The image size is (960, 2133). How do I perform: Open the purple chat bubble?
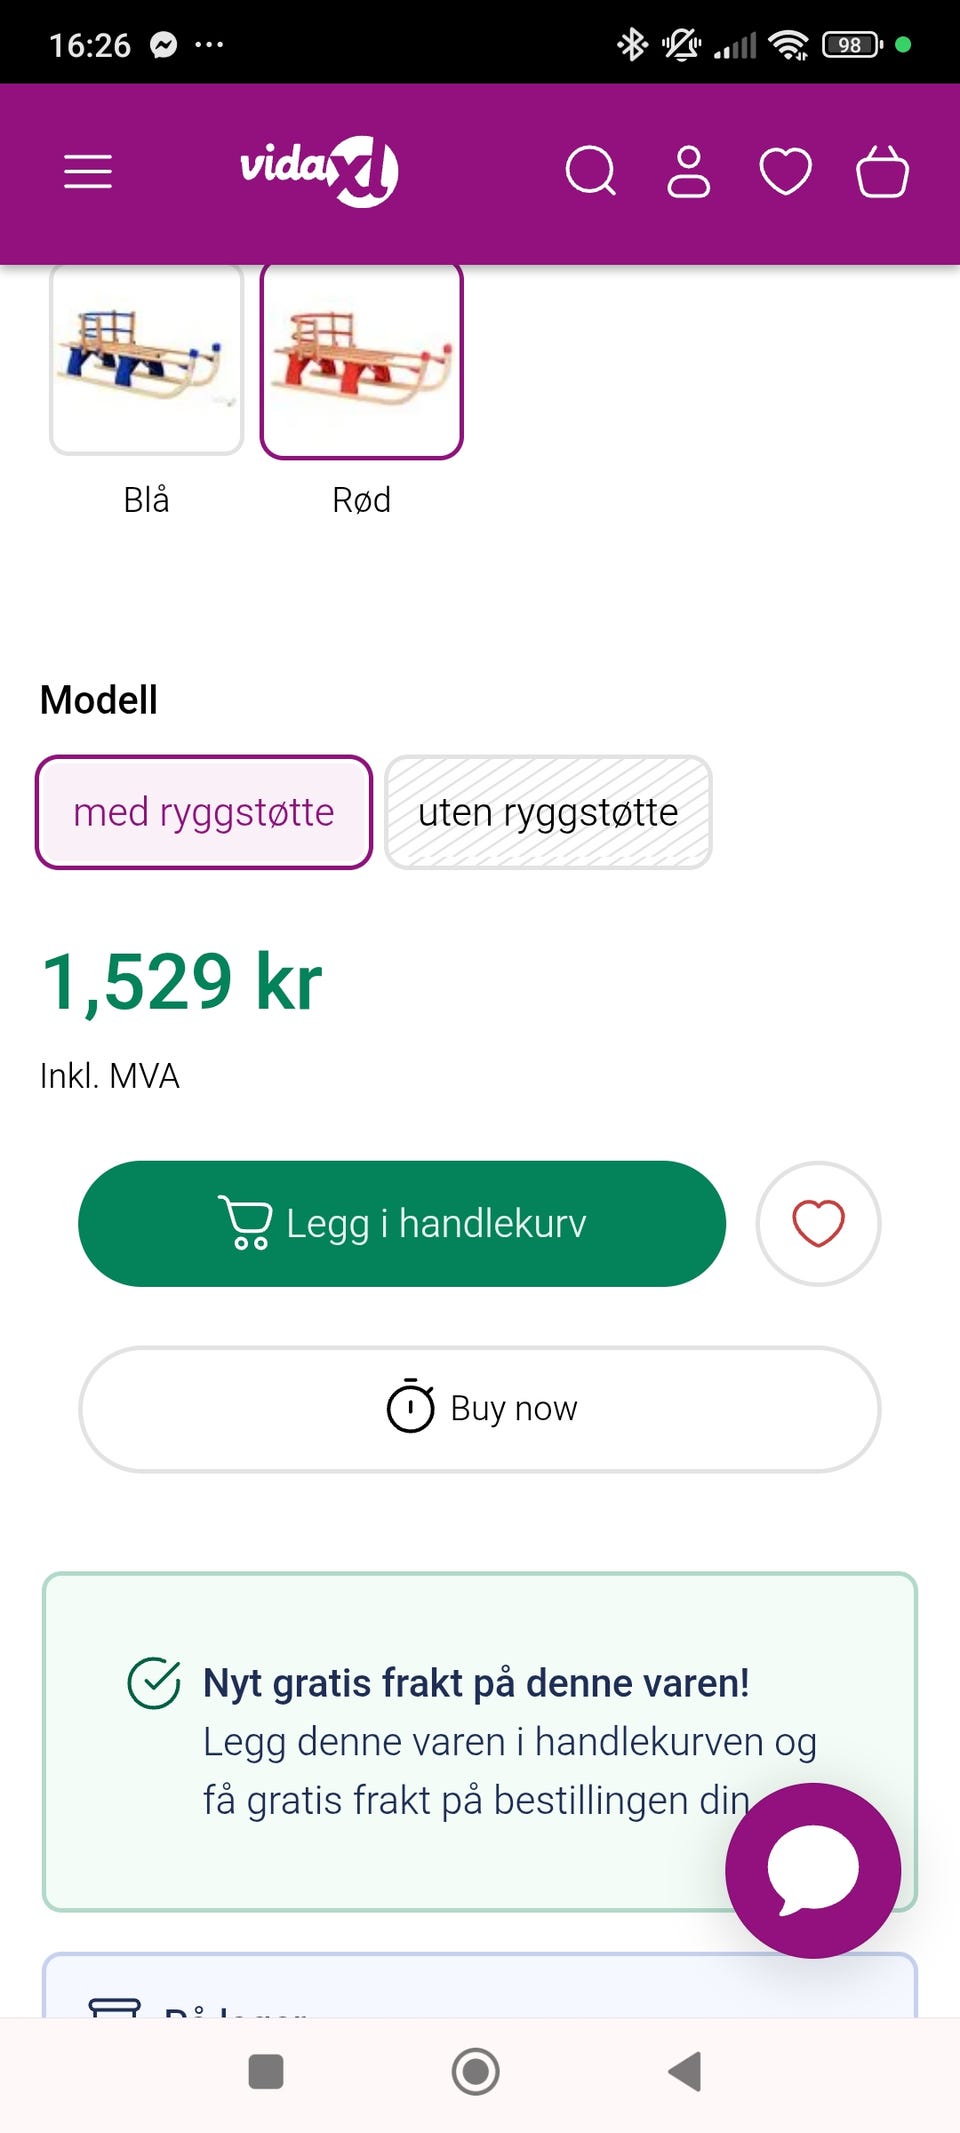pyautogui.click(x=813, y=1870)
